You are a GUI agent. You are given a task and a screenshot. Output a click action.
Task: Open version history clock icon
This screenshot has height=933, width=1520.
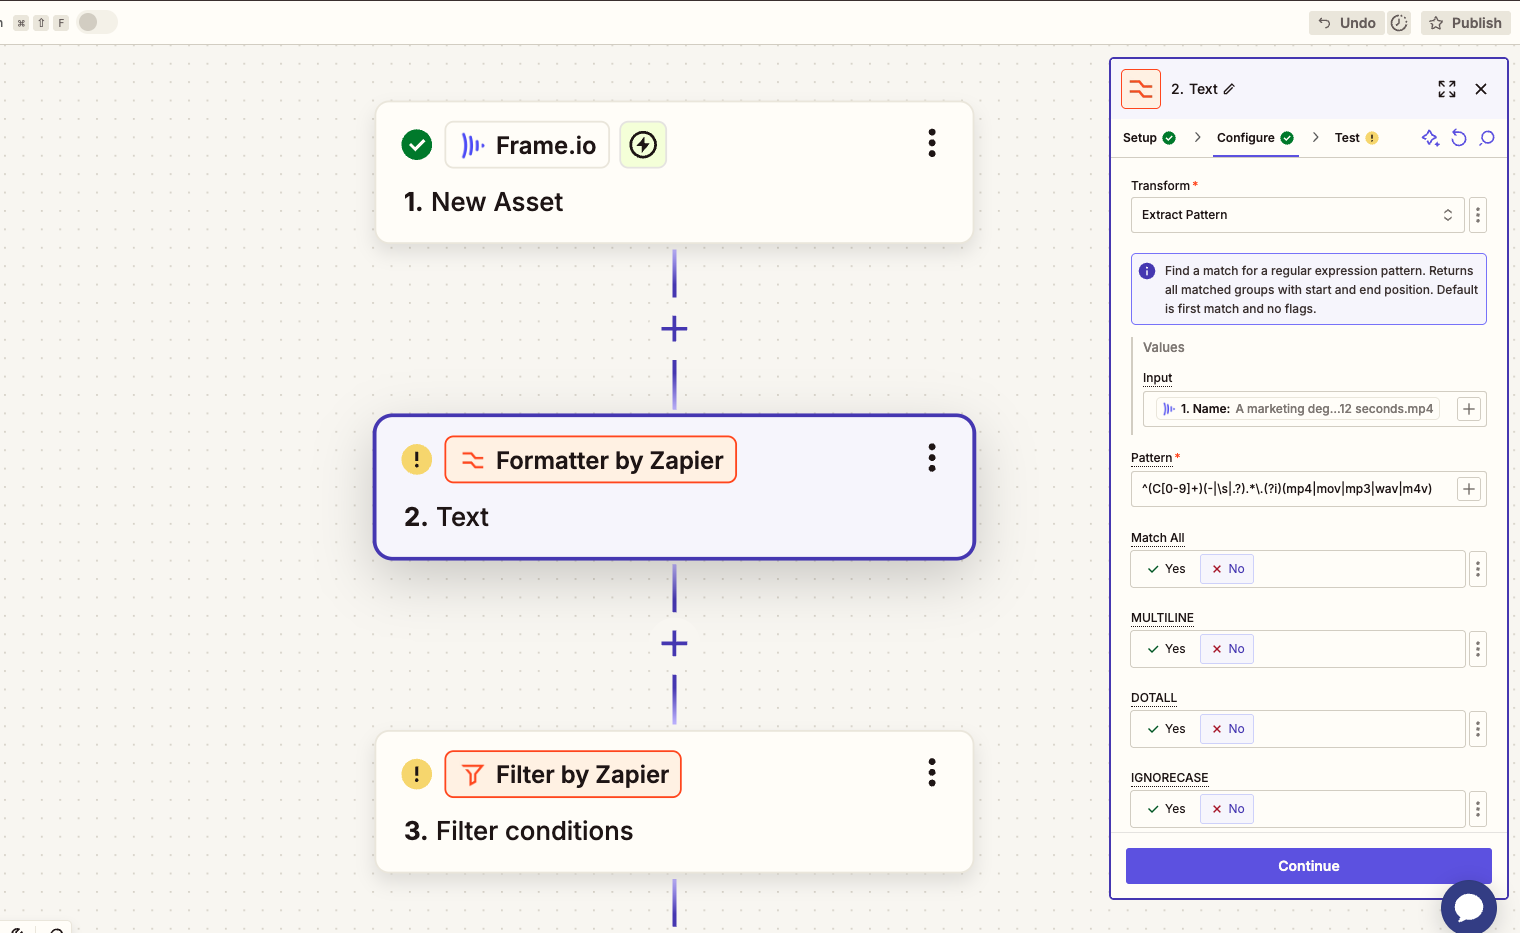1399,23
